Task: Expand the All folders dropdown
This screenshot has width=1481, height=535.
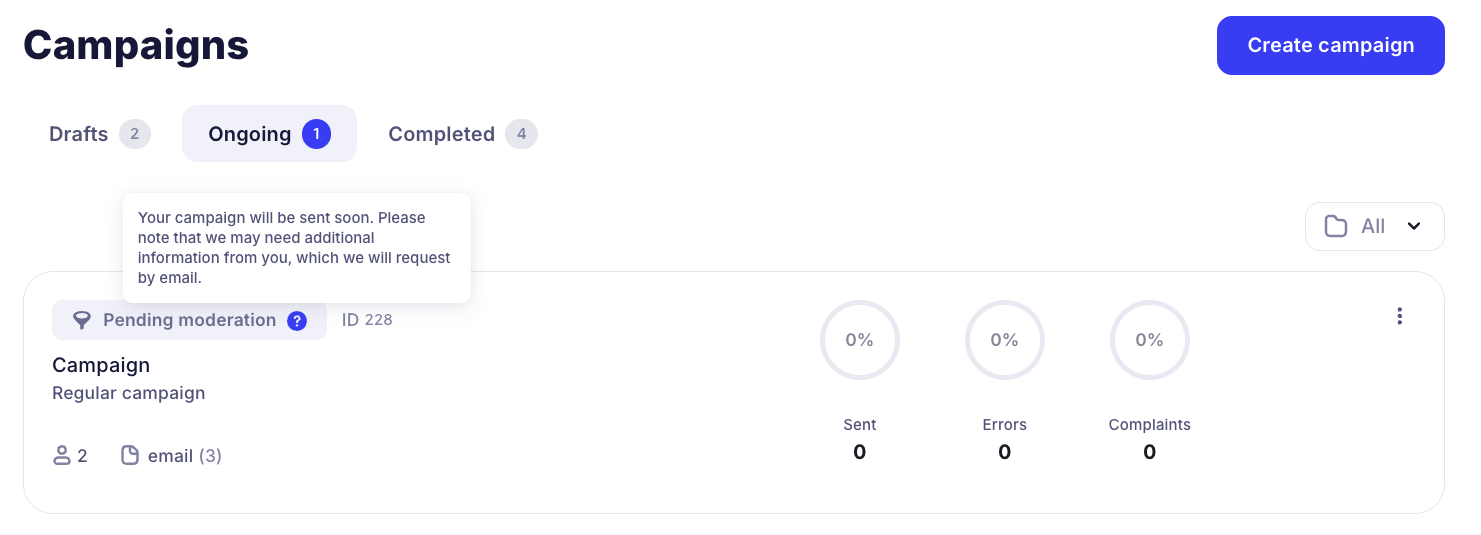Action: pos(1374,226)
